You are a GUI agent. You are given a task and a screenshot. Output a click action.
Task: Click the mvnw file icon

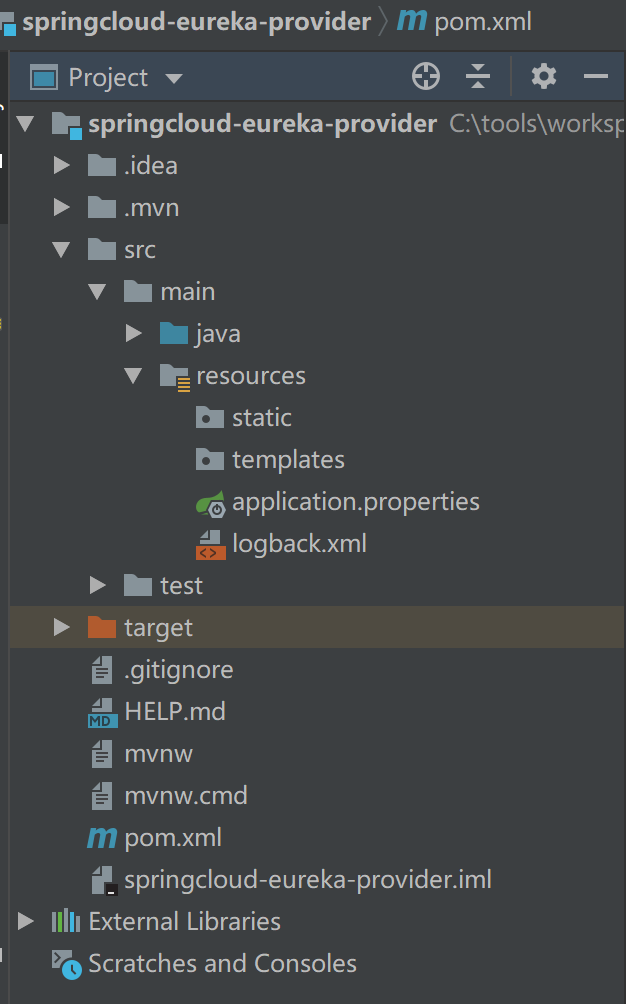point(102,754)
